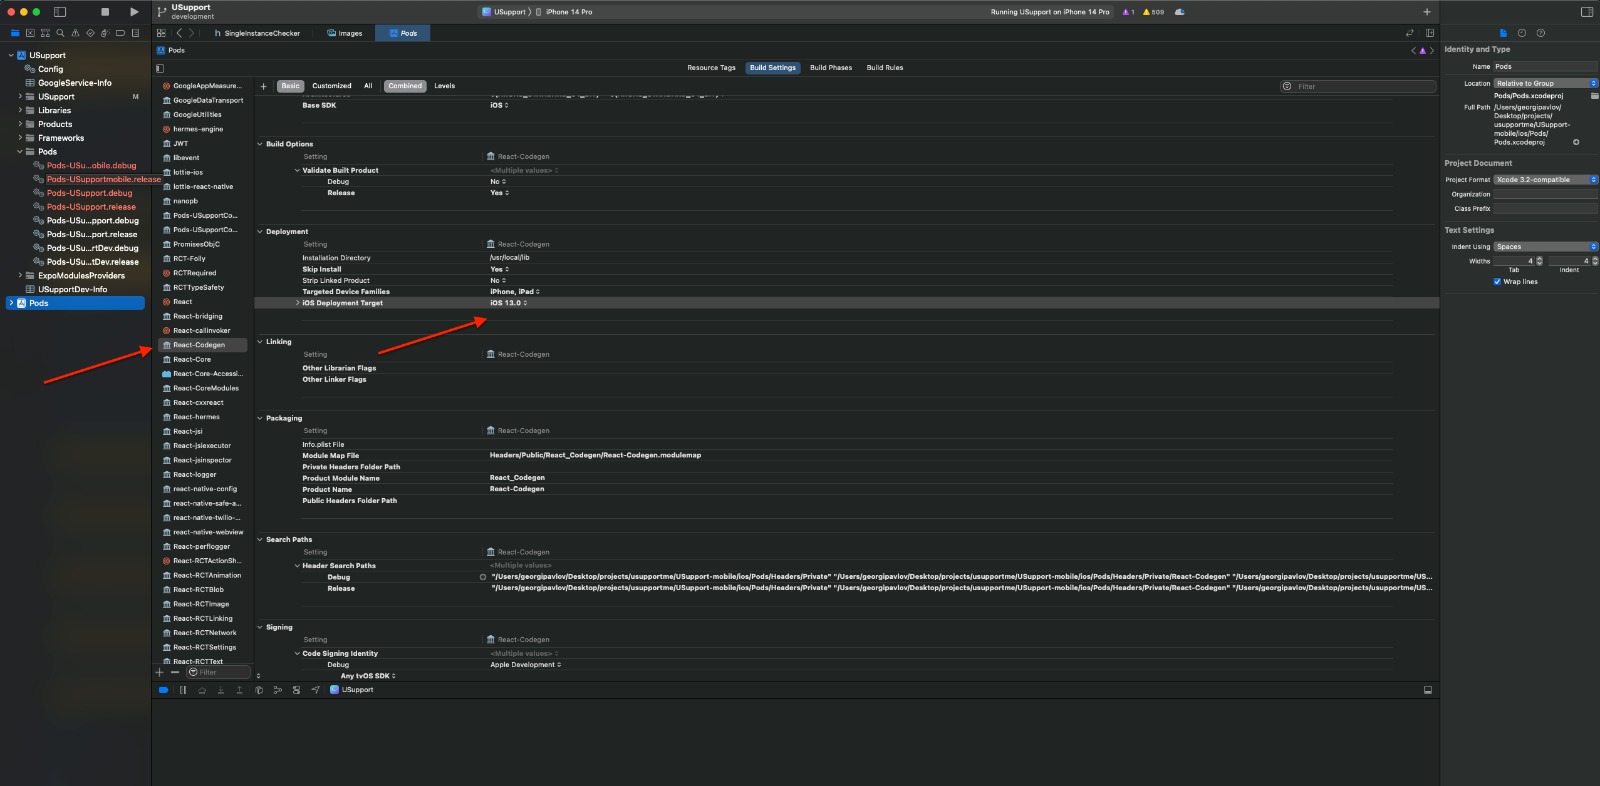Show the History inspector
Viewport: 1600px width, 786px height.
[x=1522, y=33]
